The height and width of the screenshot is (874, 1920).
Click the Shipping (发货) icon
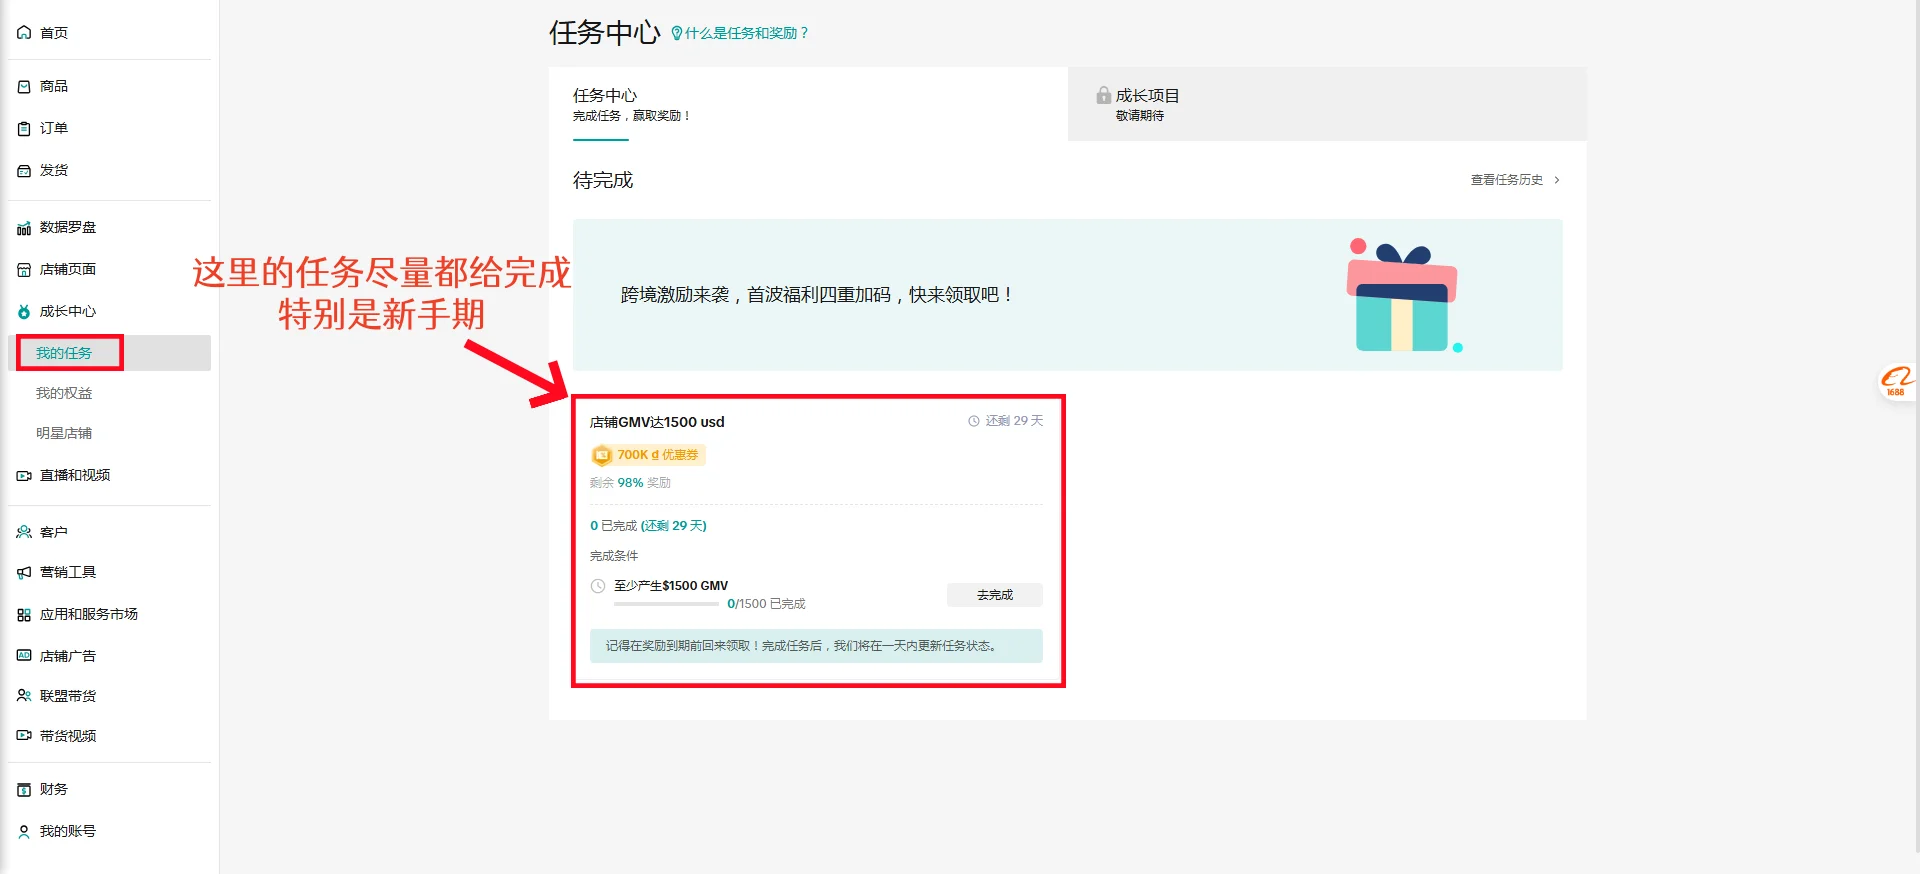pos(24,171)
